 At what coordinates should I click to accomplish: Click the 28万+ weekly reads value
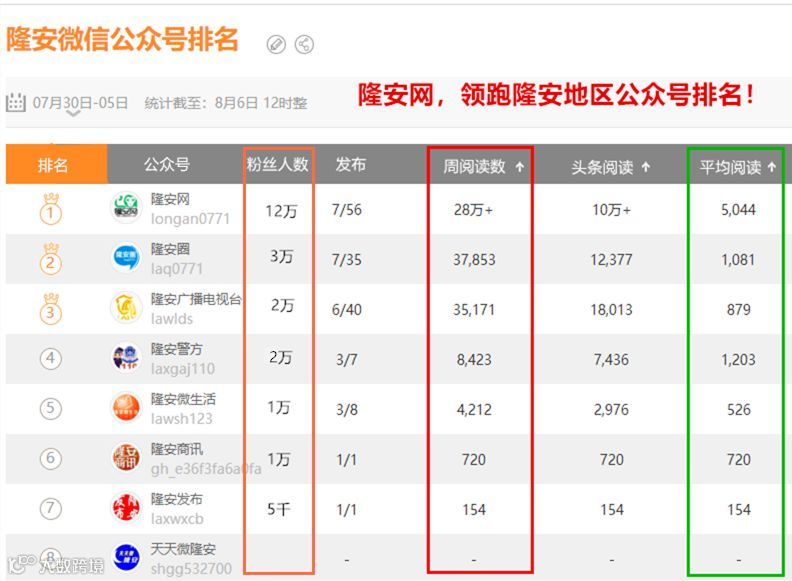473,210
